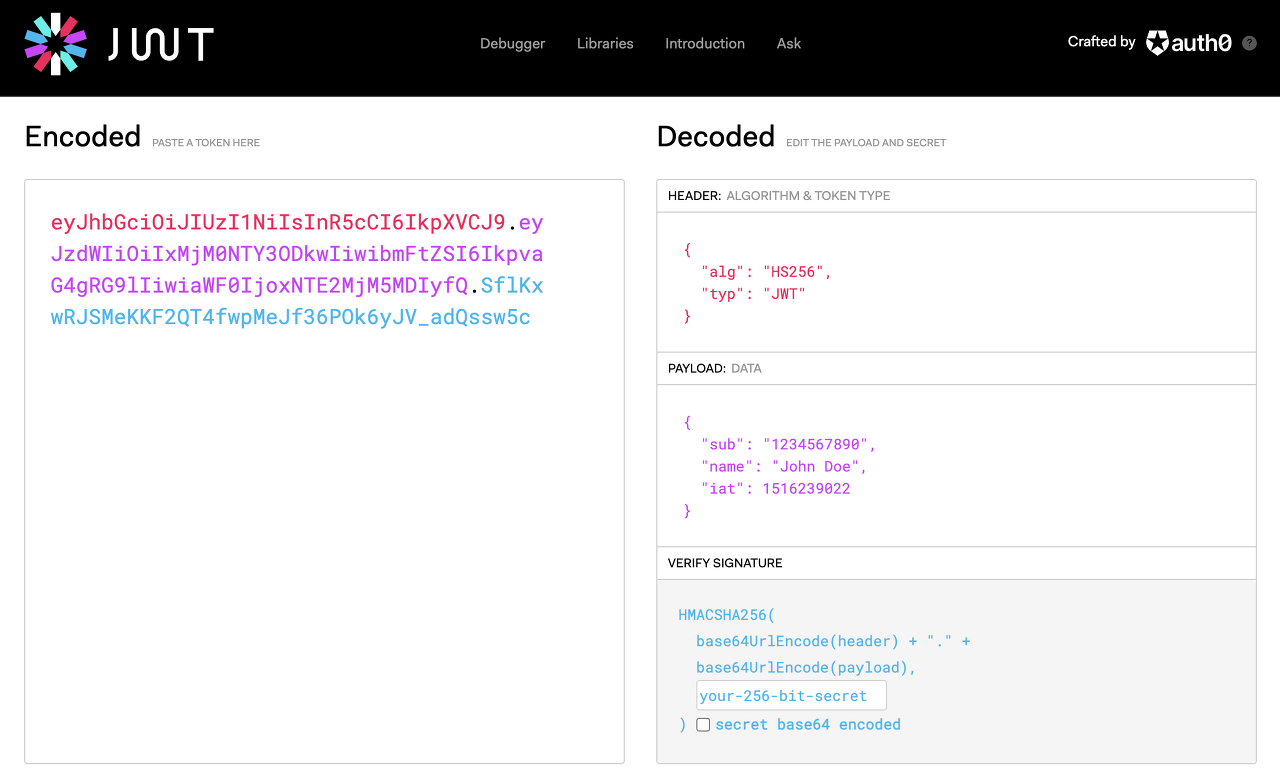Image resolution: width=1280 pixels, height=781 pixels.
Task: Click the PAYLOAD: DATA section label
Action: (x=715, y=368)
